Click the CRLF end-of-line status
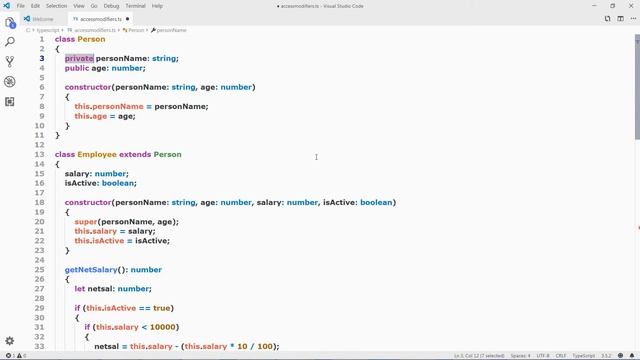Viewport: 640px width, 360px height. click(561, 356)
